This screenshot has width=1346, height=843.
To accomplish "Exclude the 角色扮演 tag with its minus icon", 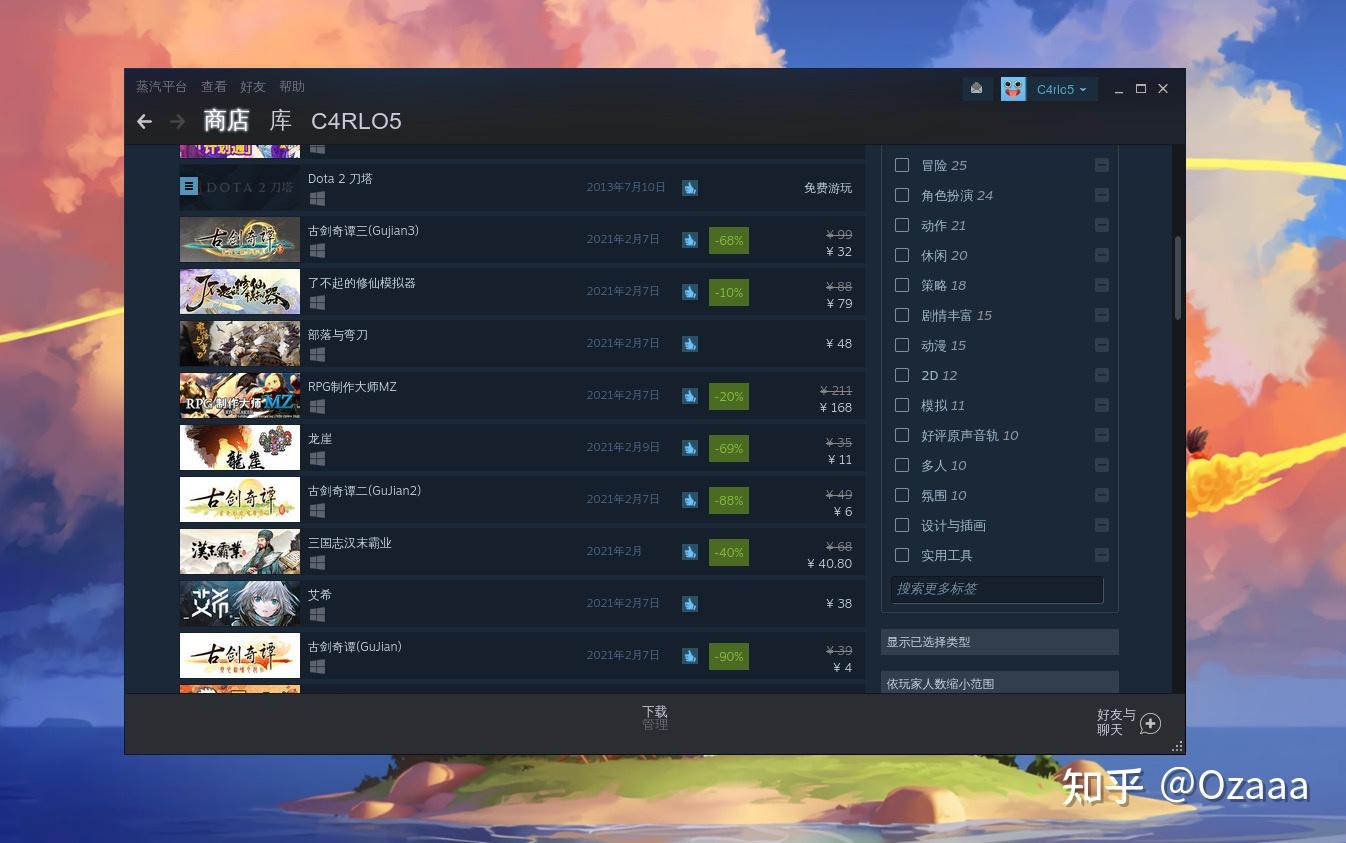I will [x=1101, y=195].
